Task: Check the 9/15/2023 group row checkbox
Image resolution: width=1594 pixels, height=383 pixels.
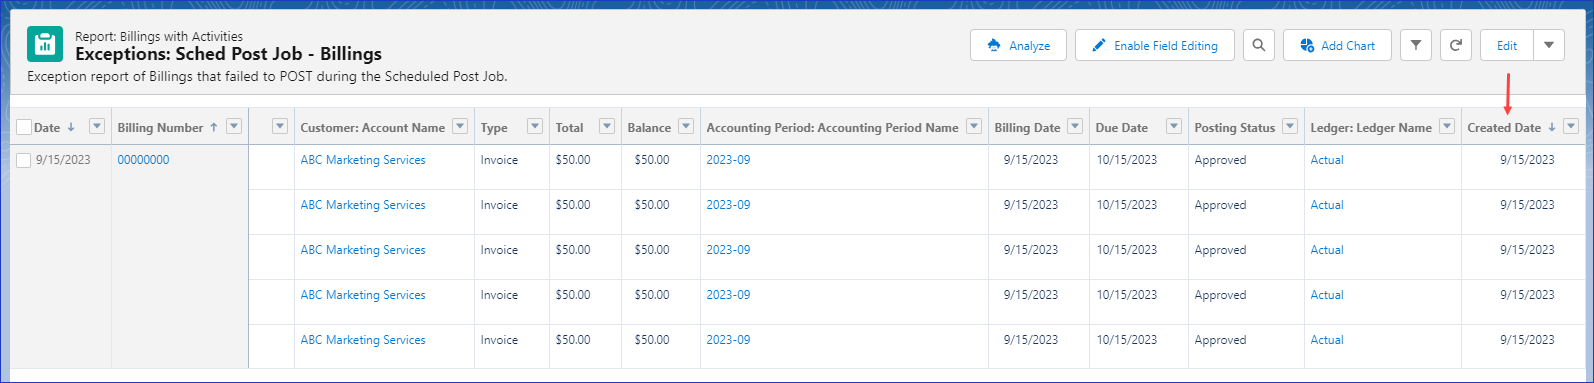Action: (24, 160)
